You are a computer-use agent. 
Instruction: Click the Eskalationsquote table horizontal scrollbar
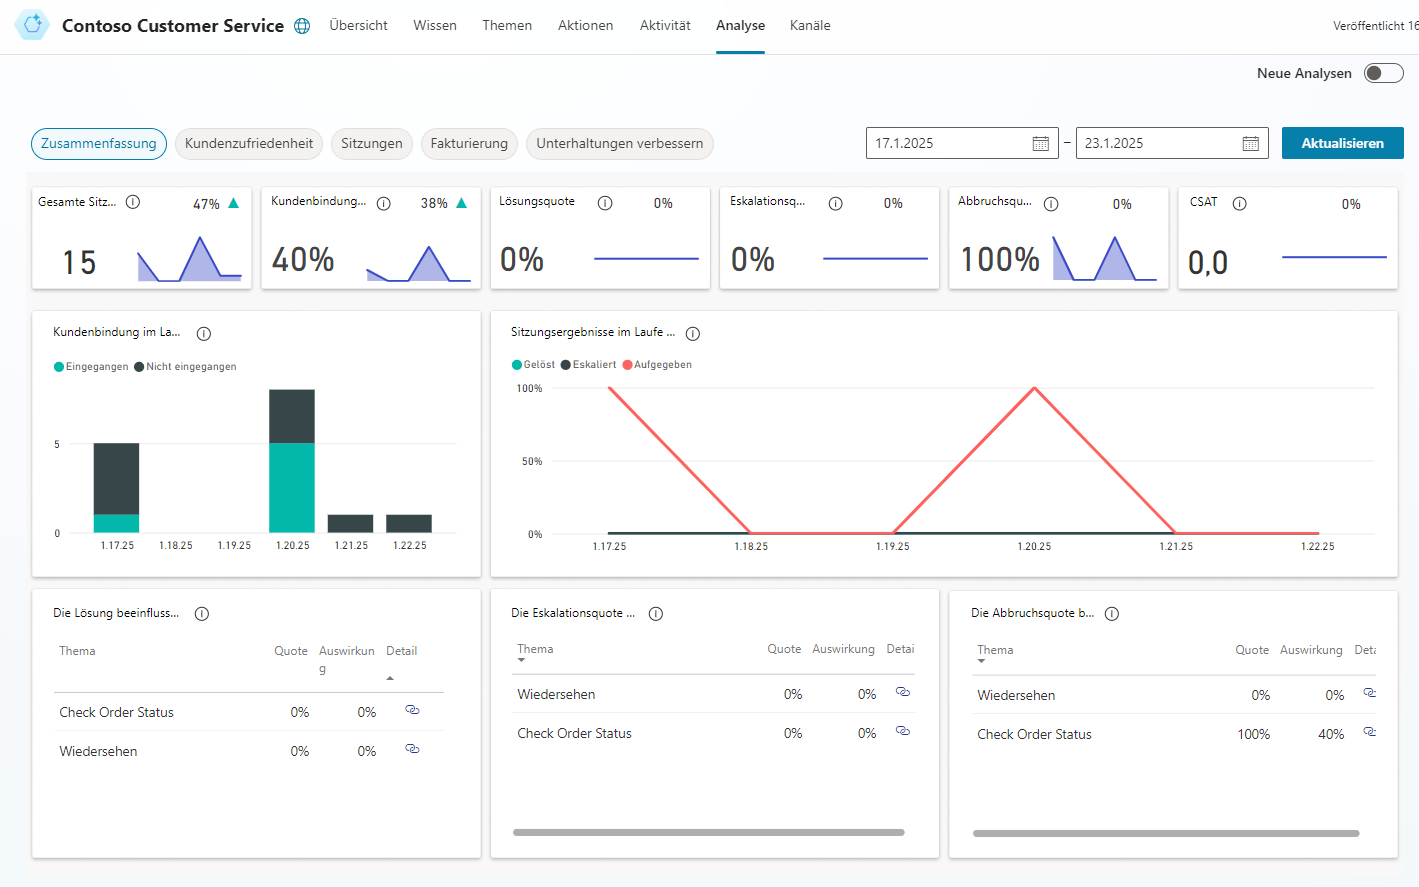point(709,832)
